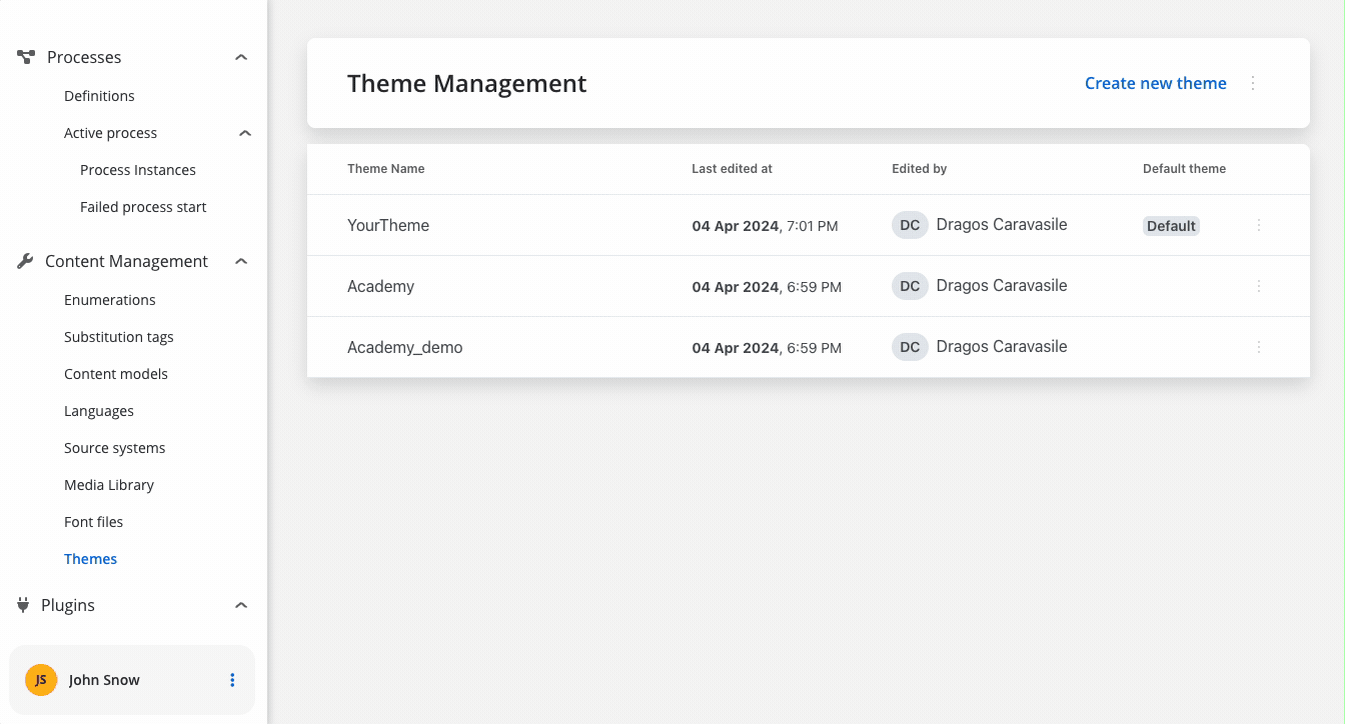Click the Processes section icon
1345x724 pixels.
(x=26, y=57)
